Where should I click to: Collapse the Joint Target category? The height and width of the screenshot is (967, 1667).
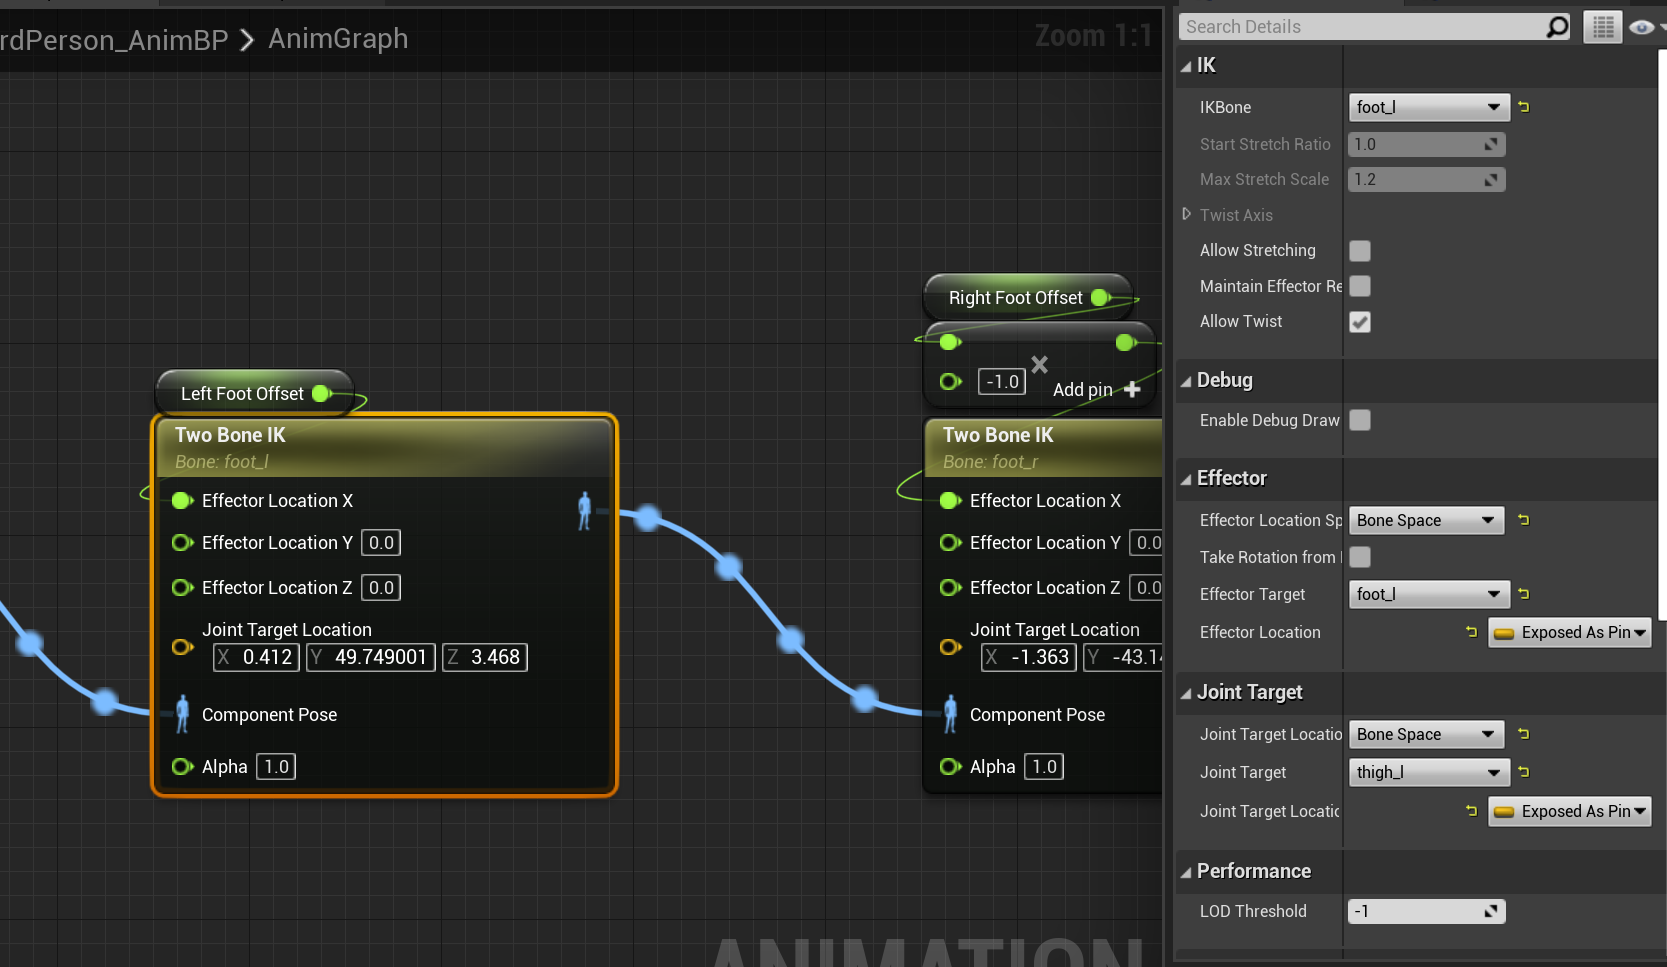click(1186, 693)
